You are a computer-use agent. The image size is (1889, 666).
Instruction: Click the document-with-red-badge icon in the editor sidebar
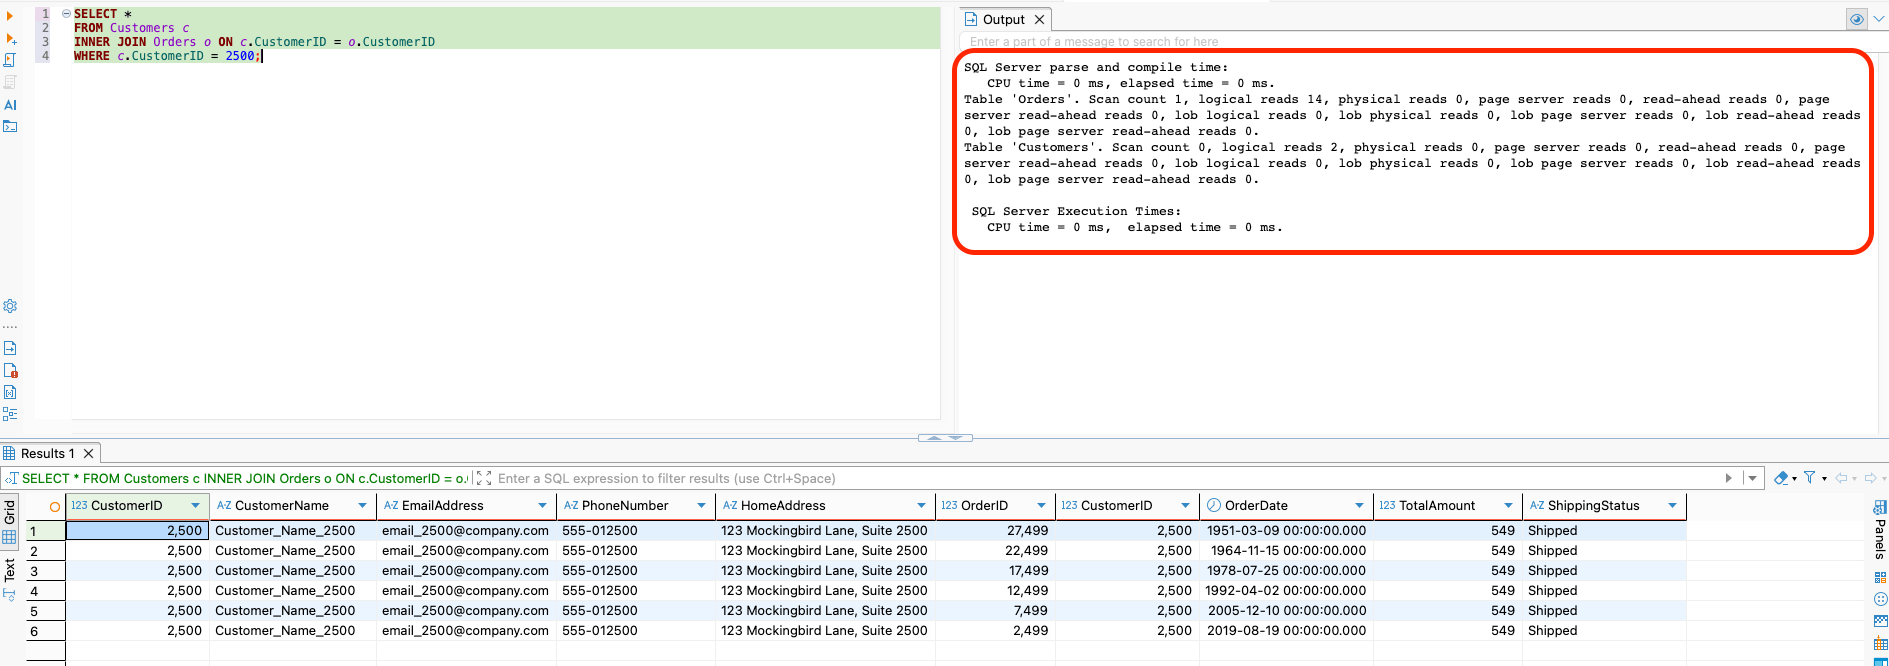pos(10,370)
